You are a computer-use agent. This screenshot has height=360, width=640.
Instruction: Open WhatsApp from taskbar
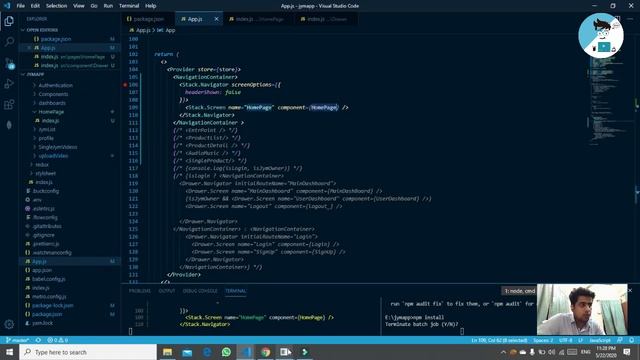pos(226,352)
